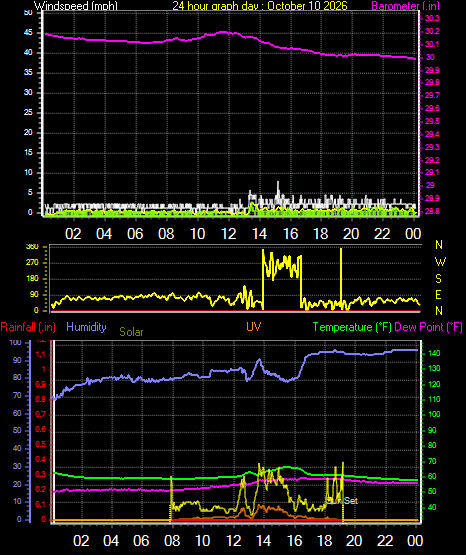
Task: Select the 0.7 rainfall scale value
Action: [40, 414]
